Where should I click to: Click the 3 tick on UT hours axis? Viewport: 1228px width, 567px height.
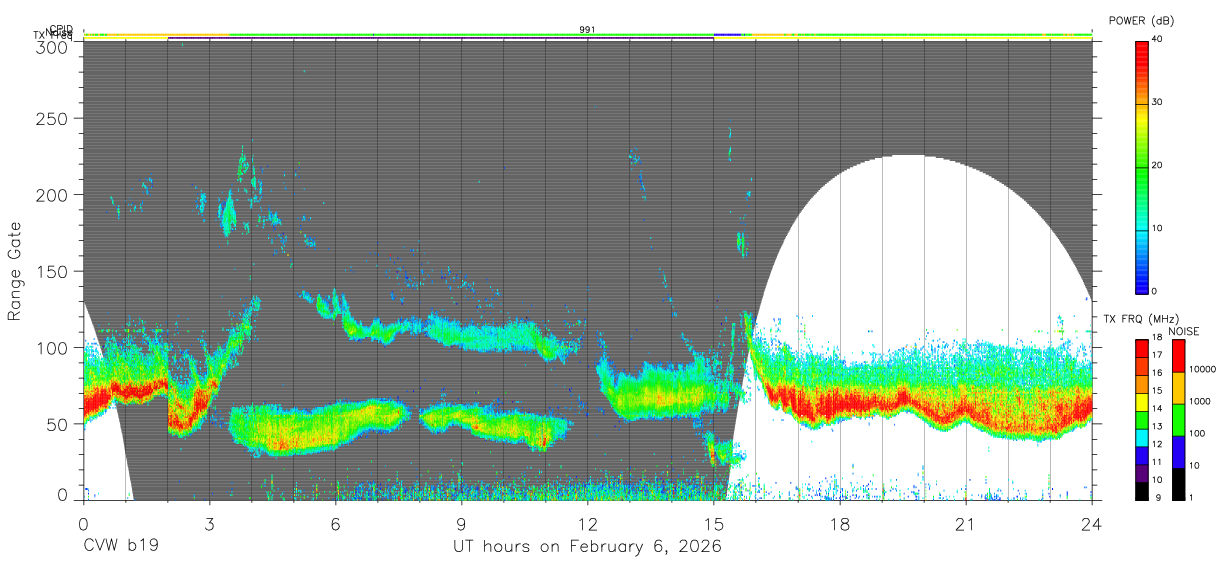(209, 523)
